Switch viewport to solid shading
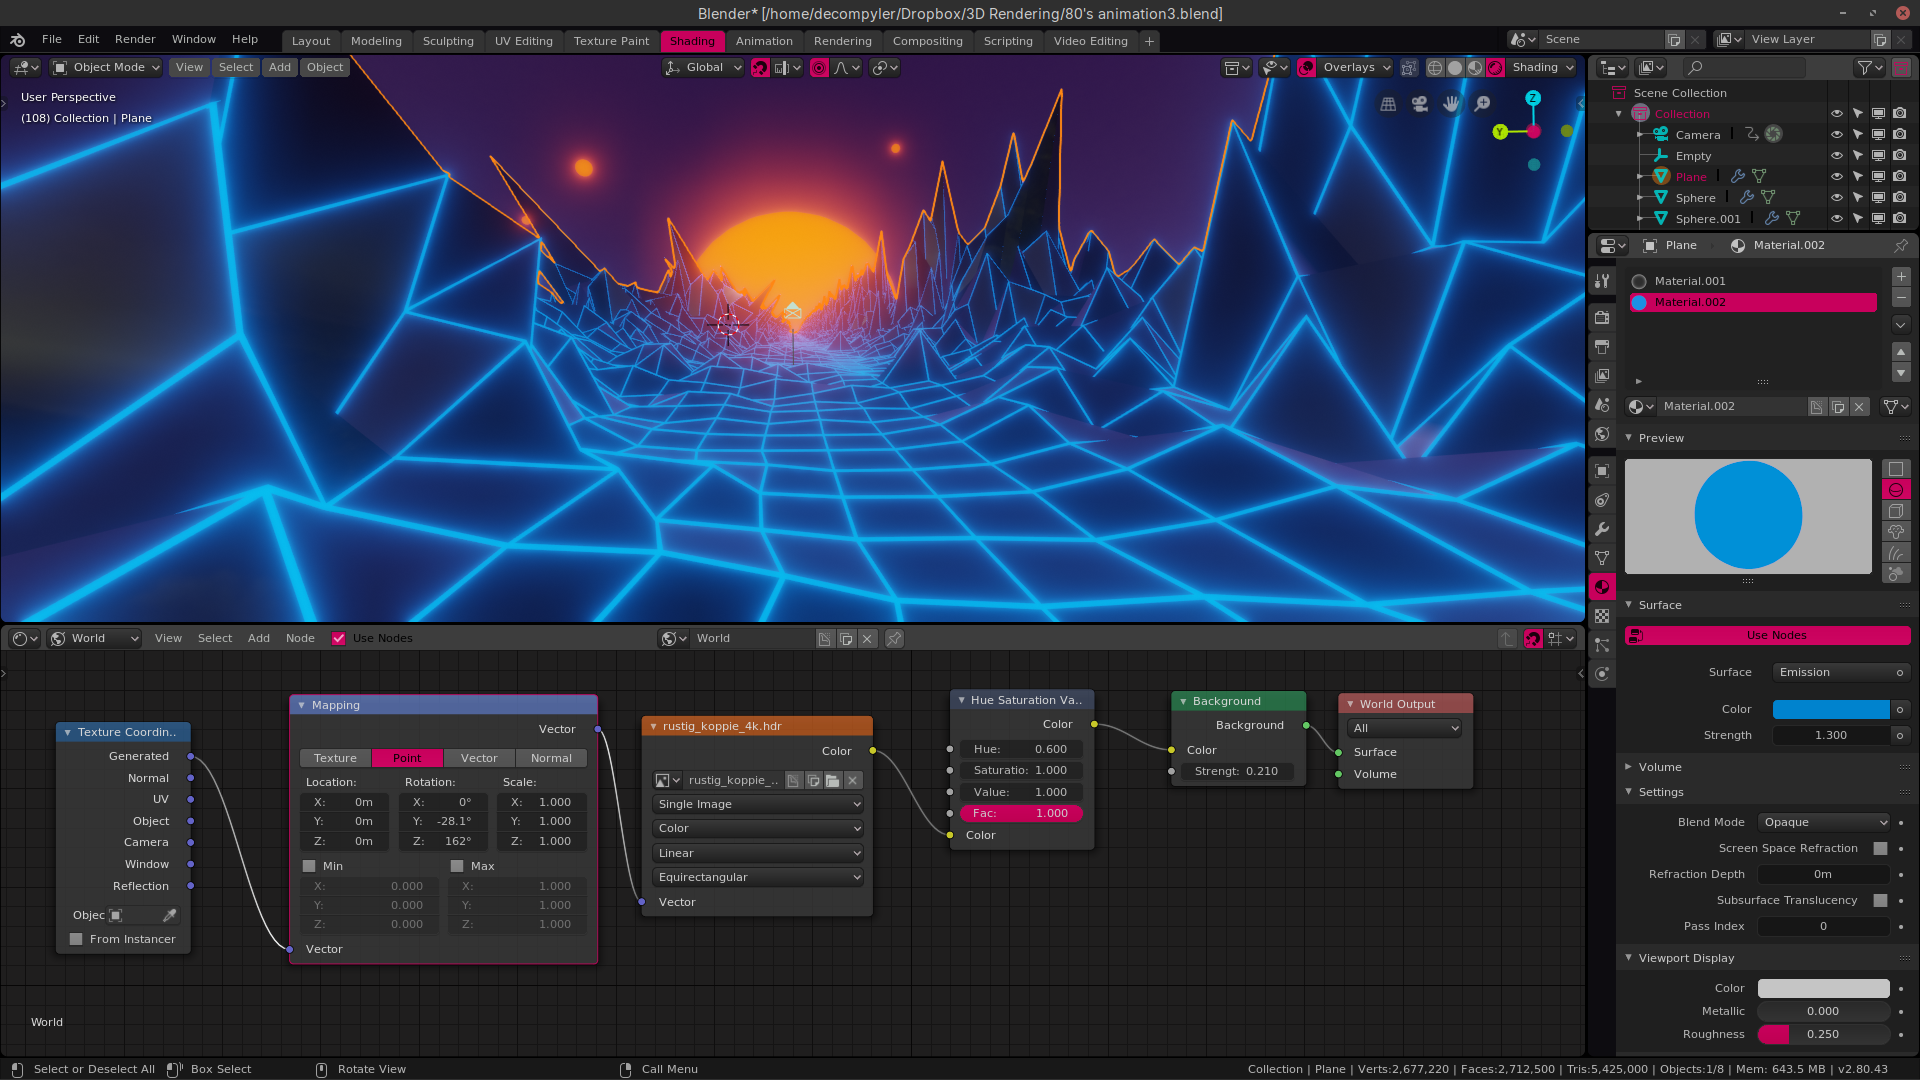Screen dimensions: 1920x1080 (x=1455, y=68)
